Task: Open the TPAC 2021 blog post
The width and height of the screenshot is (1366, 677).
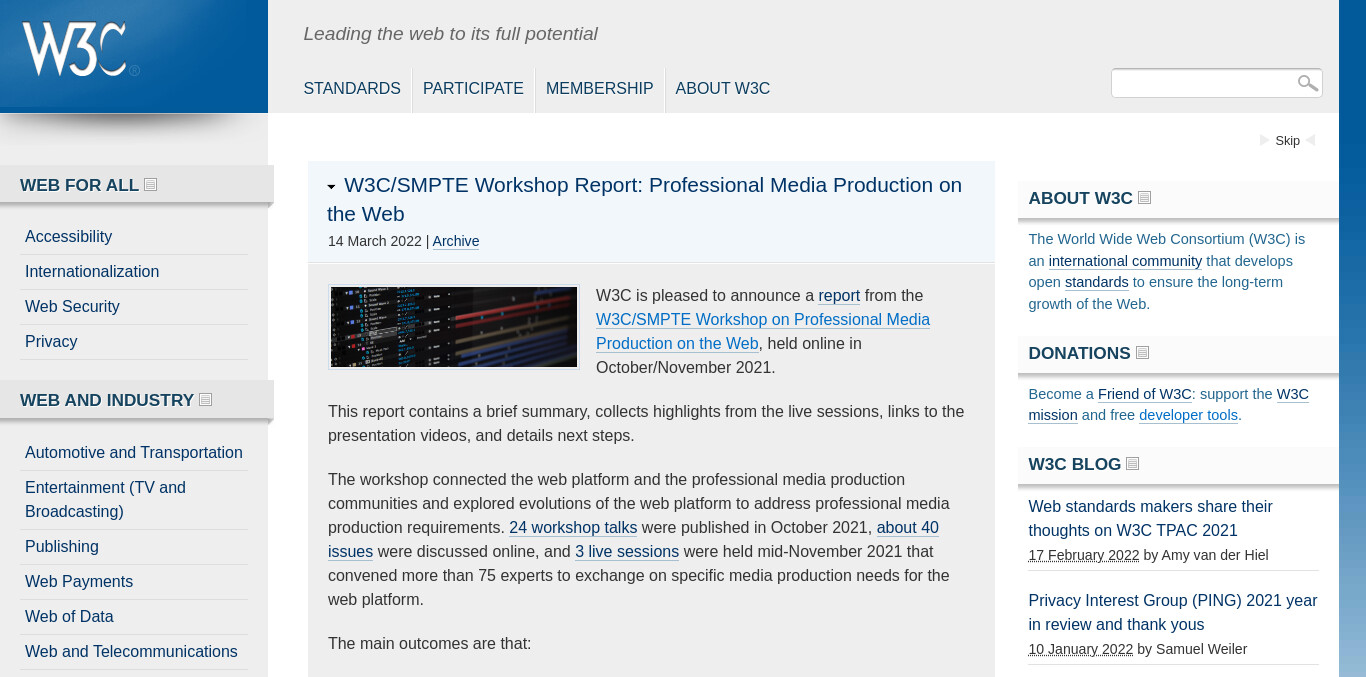Action: (1150, 518)
